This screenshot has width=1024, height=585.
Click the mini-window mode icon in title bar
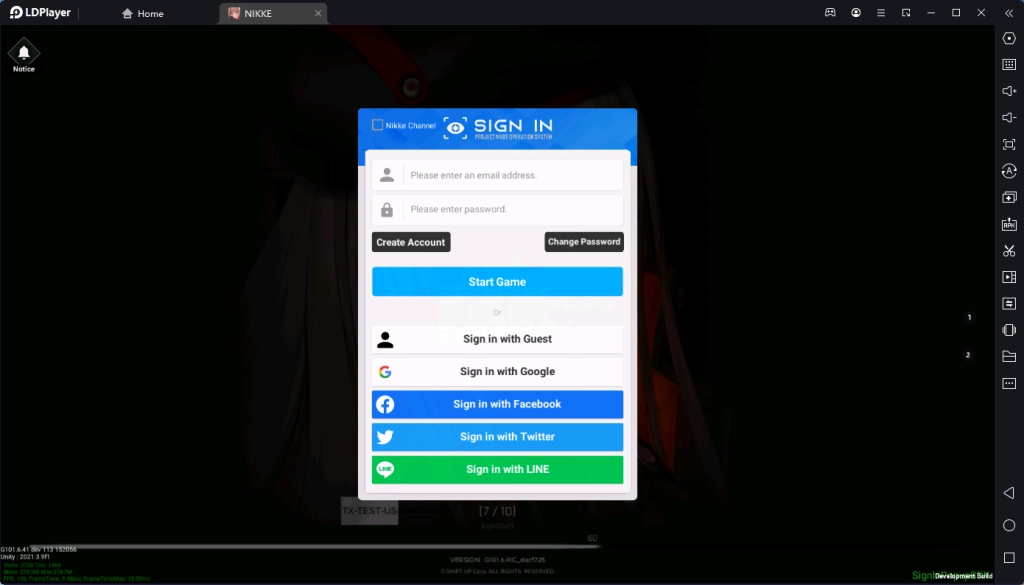coord(906,12)
